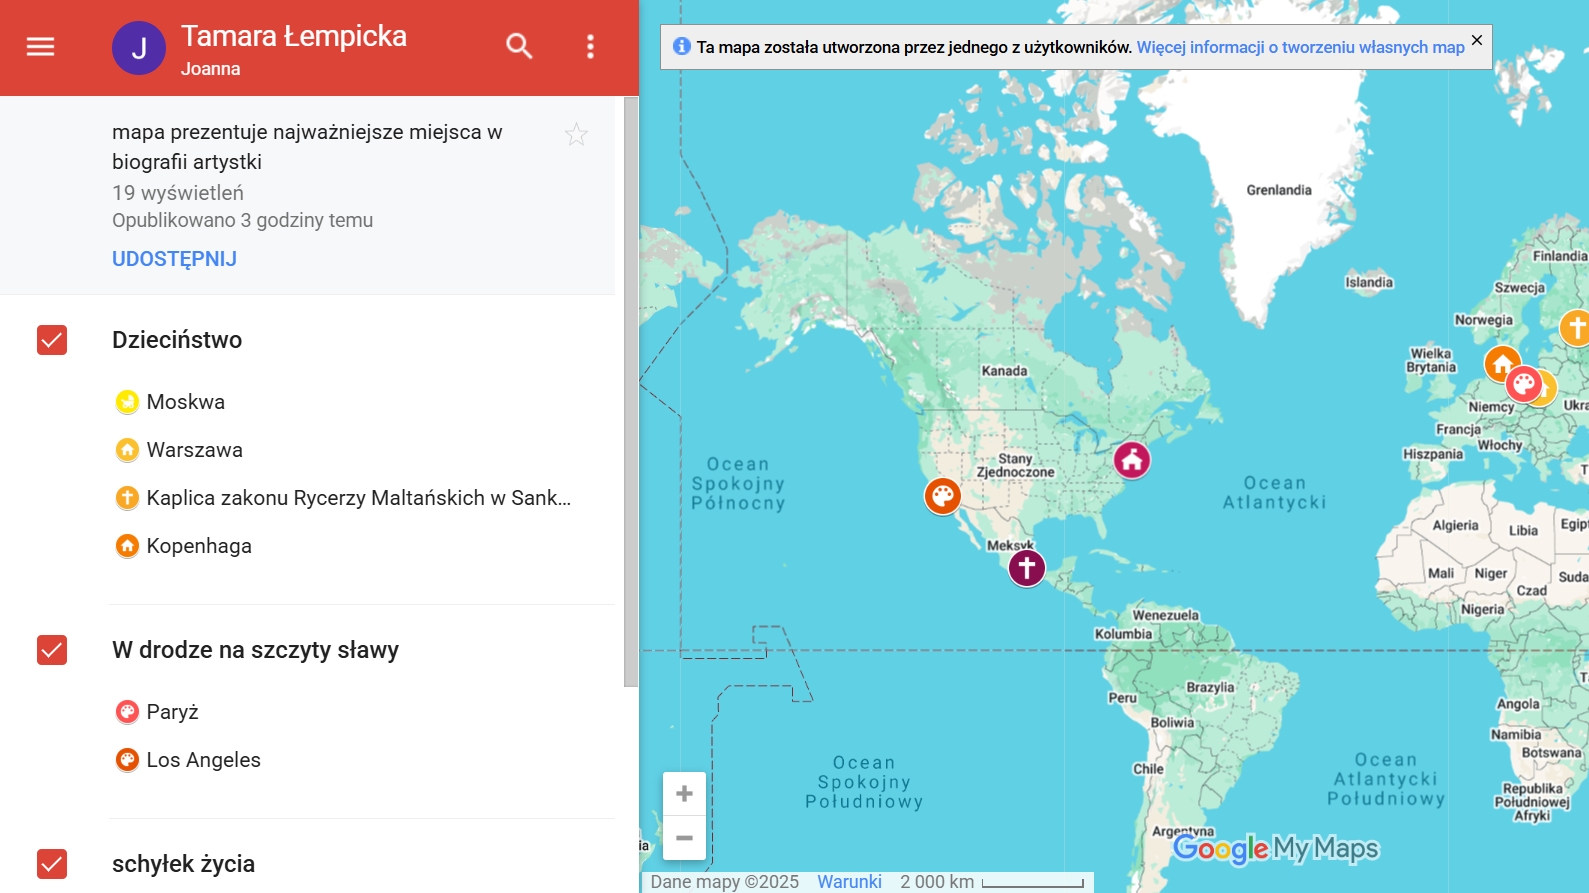Toggle the W drodze na szczyty sławy layer
1589x893 pixels.
52,650
